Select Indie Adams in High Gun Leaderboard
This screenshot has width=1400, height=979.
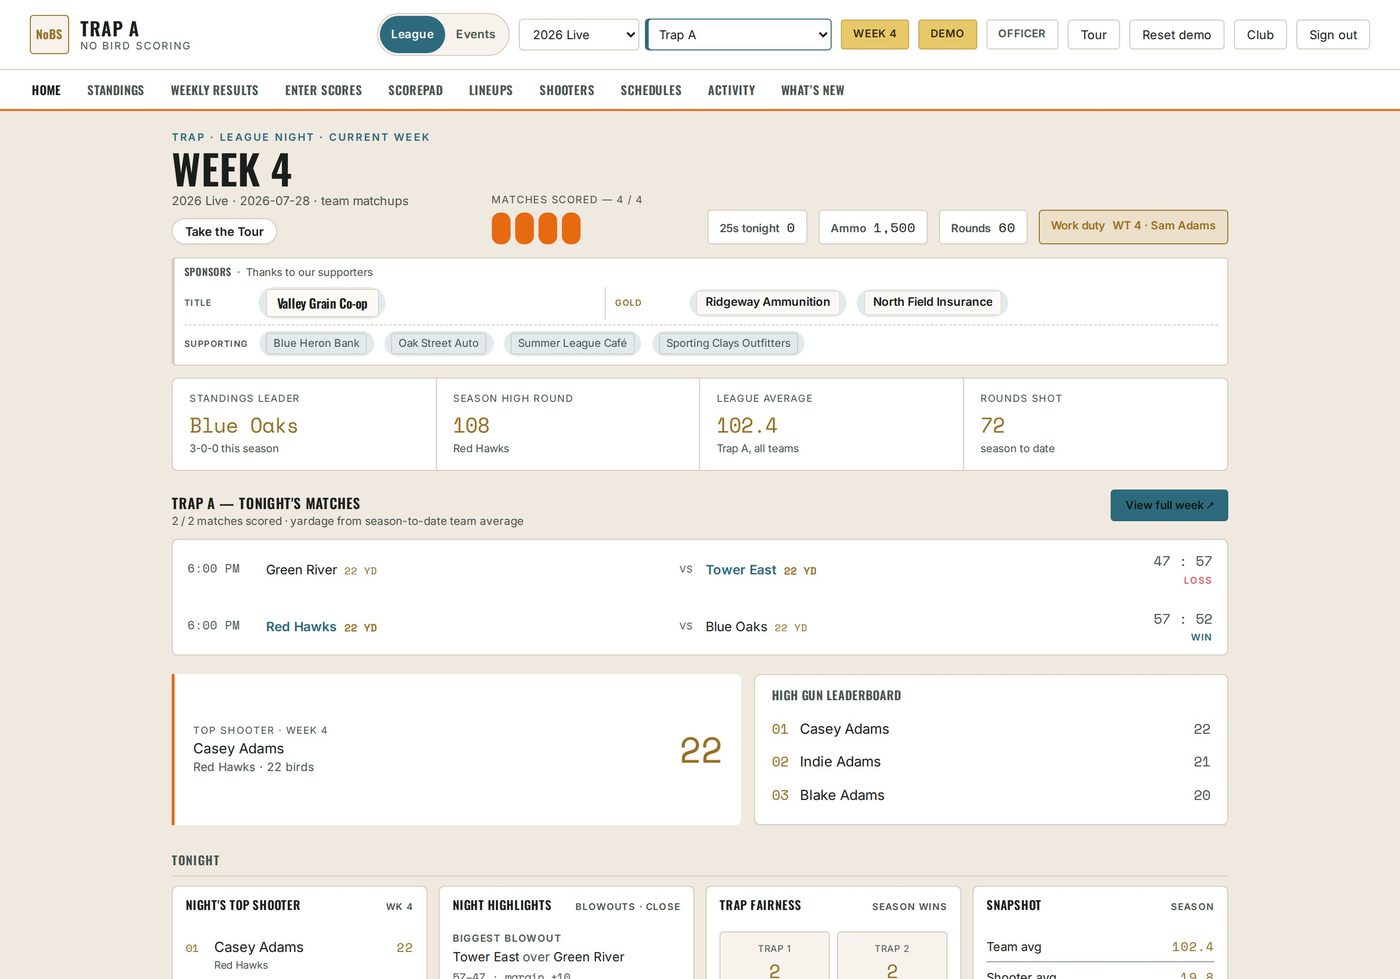(991, 762)
